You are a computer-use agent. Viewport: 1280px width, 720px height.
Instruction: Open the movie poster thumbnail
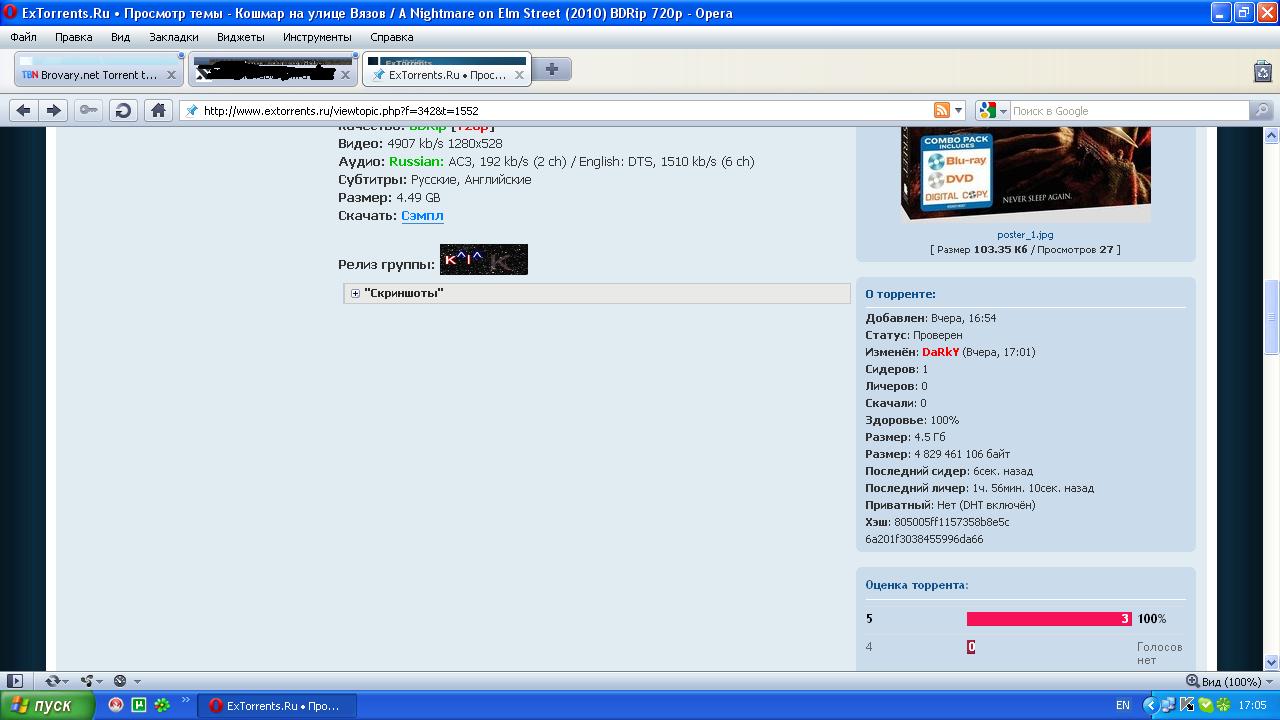[1025, 175]
